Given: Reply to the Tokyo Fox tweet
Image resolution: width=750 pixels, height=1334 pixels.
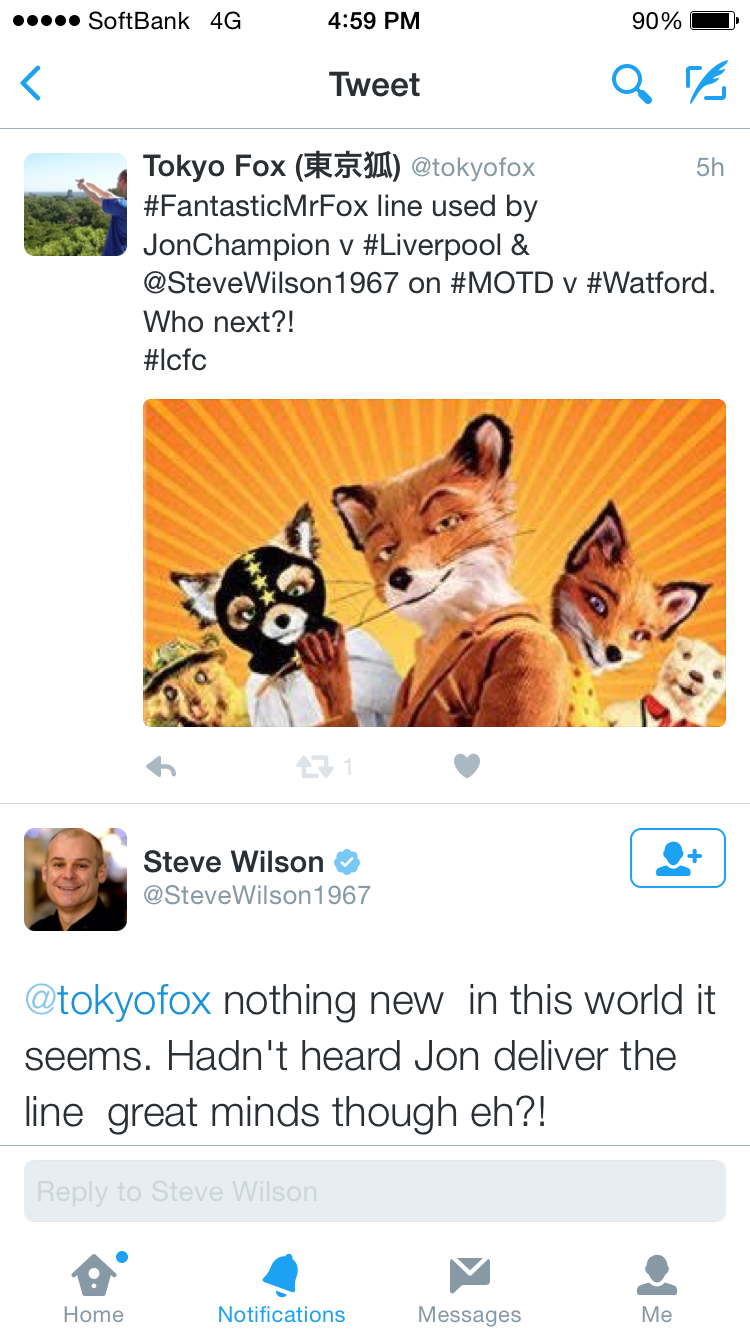Looking at the screenshot, I should (161, 767).
